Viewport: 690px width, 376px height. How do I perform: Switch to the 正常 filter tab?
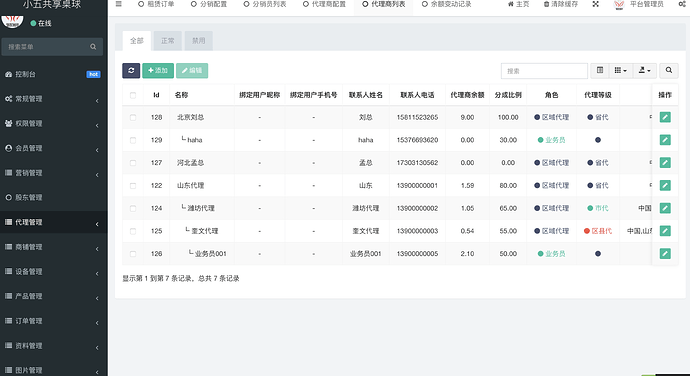[168, 41]
